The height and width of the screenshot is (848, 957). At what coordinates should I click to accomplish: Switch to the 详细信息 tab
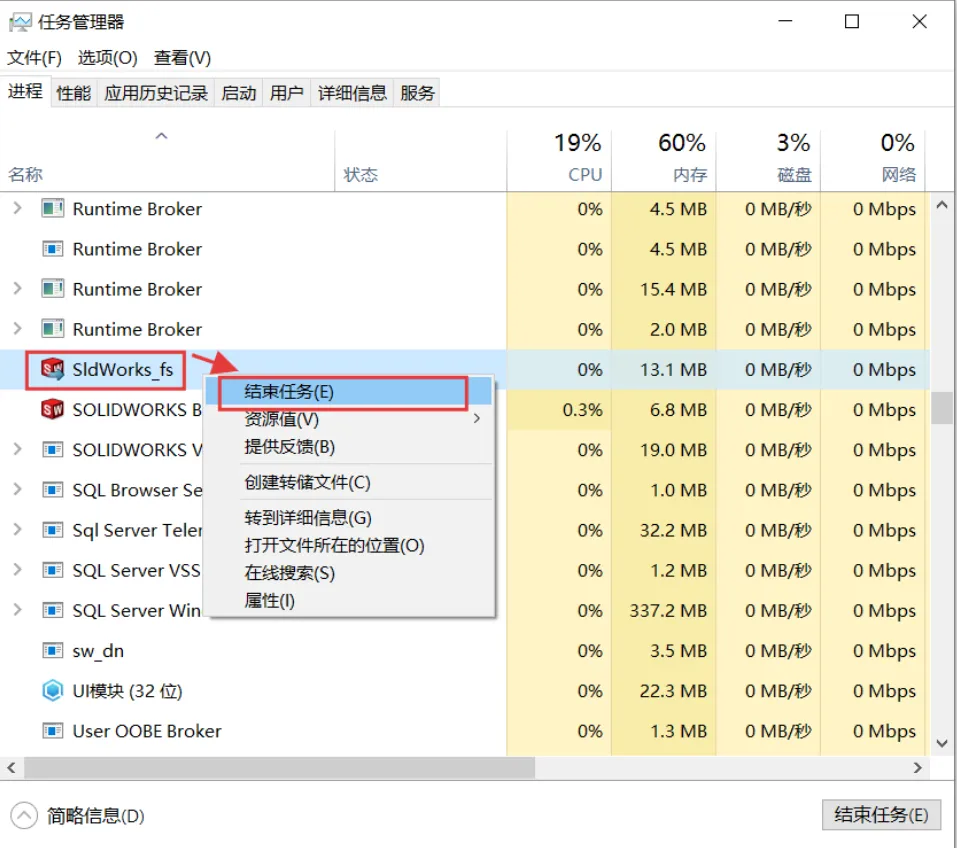point(352,93)
